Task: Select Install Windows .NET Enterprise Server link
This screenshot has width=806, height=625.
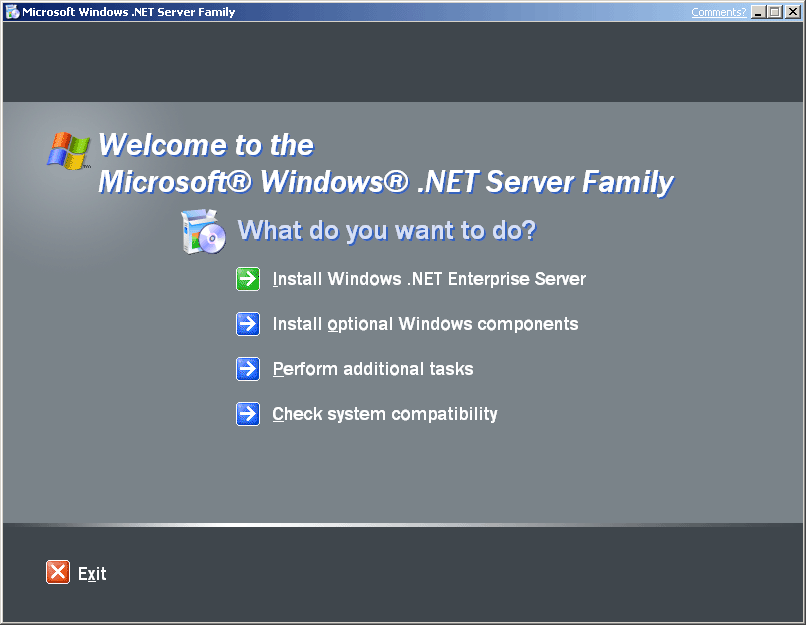Action: (429, 279)
